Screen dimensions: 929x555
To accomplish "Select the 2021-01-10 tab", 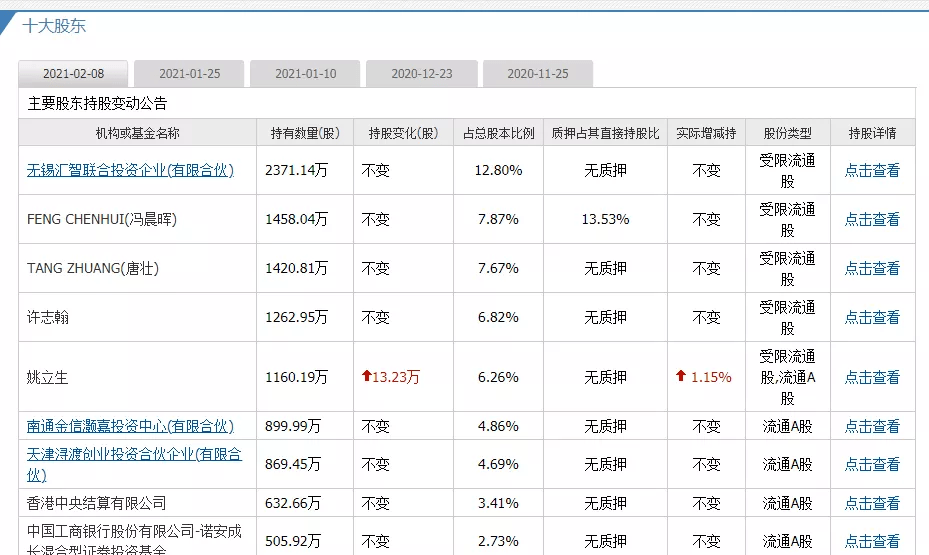I will (305, 74).
